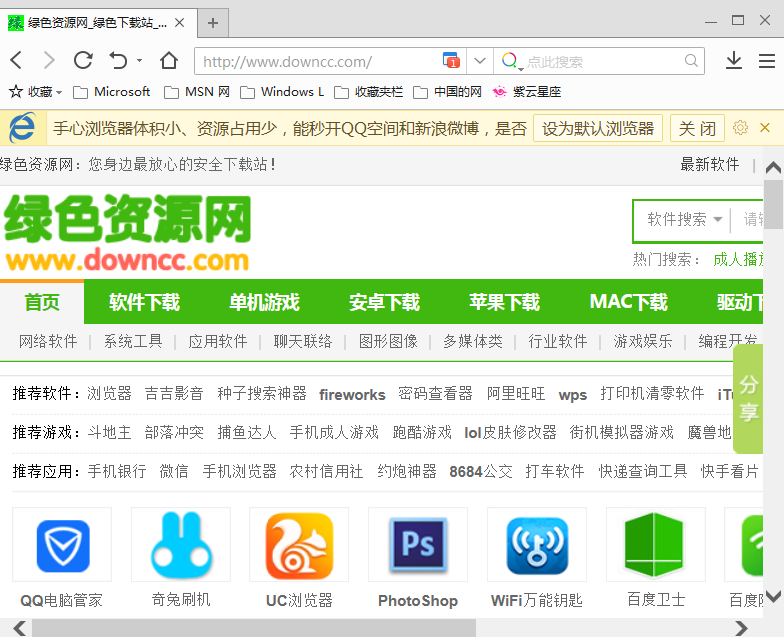Viewport: 784px width, 637px height.
Task: Click the undo closed tab icon
Action: point(118,60)
